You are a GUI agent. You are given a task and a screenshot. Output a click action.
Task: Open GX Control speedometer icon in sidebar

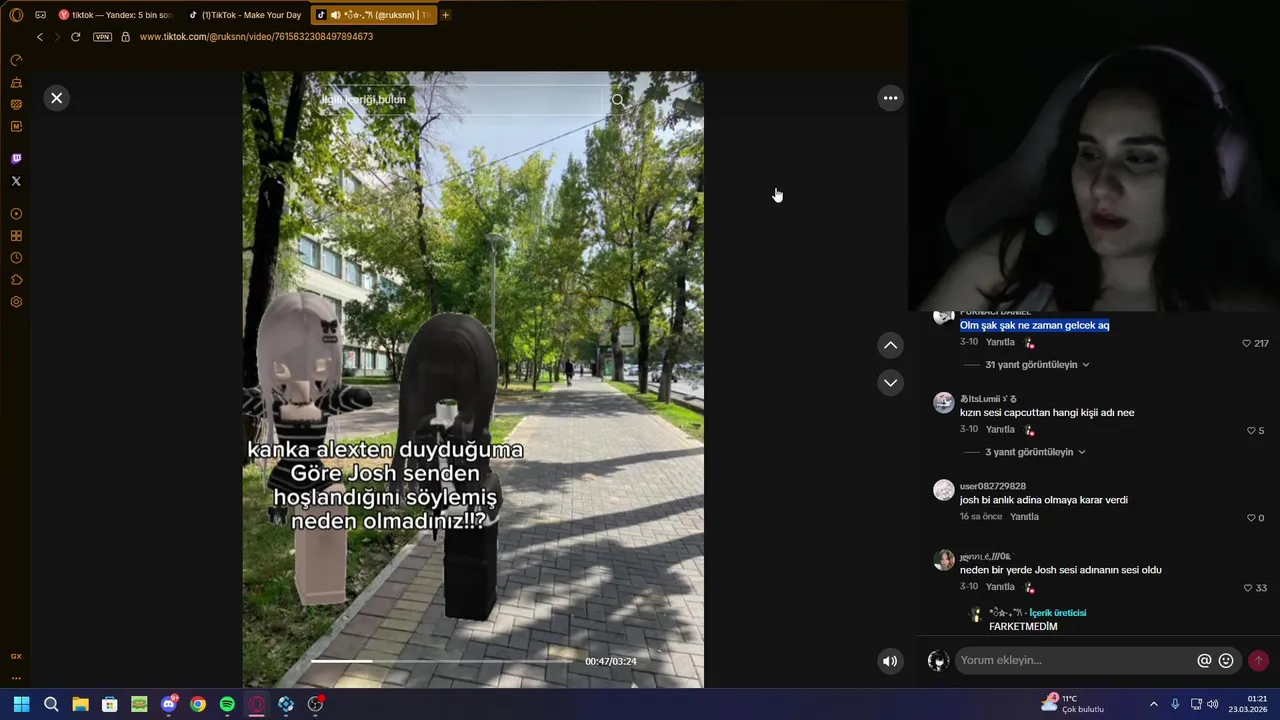pos(16,60)
